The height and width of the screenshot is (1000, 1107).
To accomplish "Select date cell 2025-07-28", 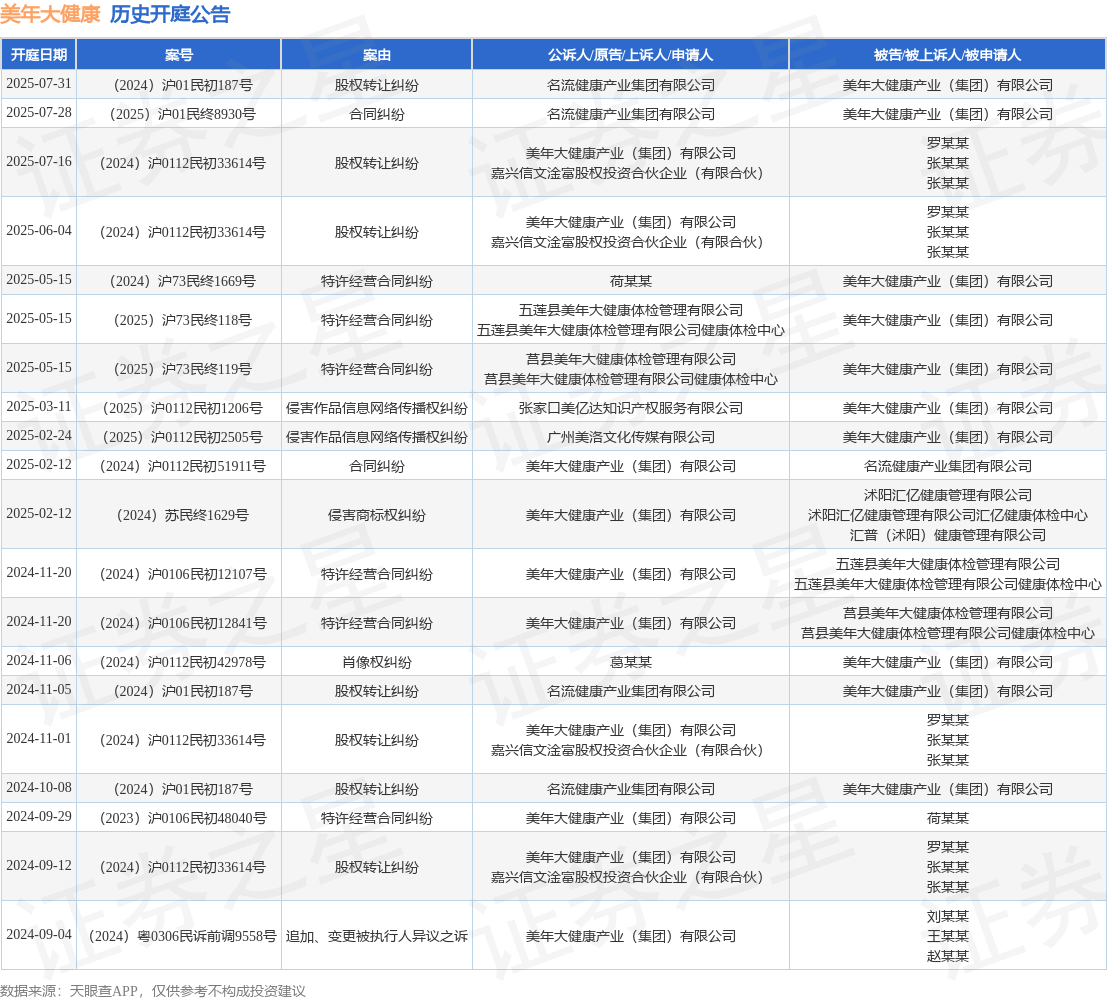I will [x=39, y=112].
